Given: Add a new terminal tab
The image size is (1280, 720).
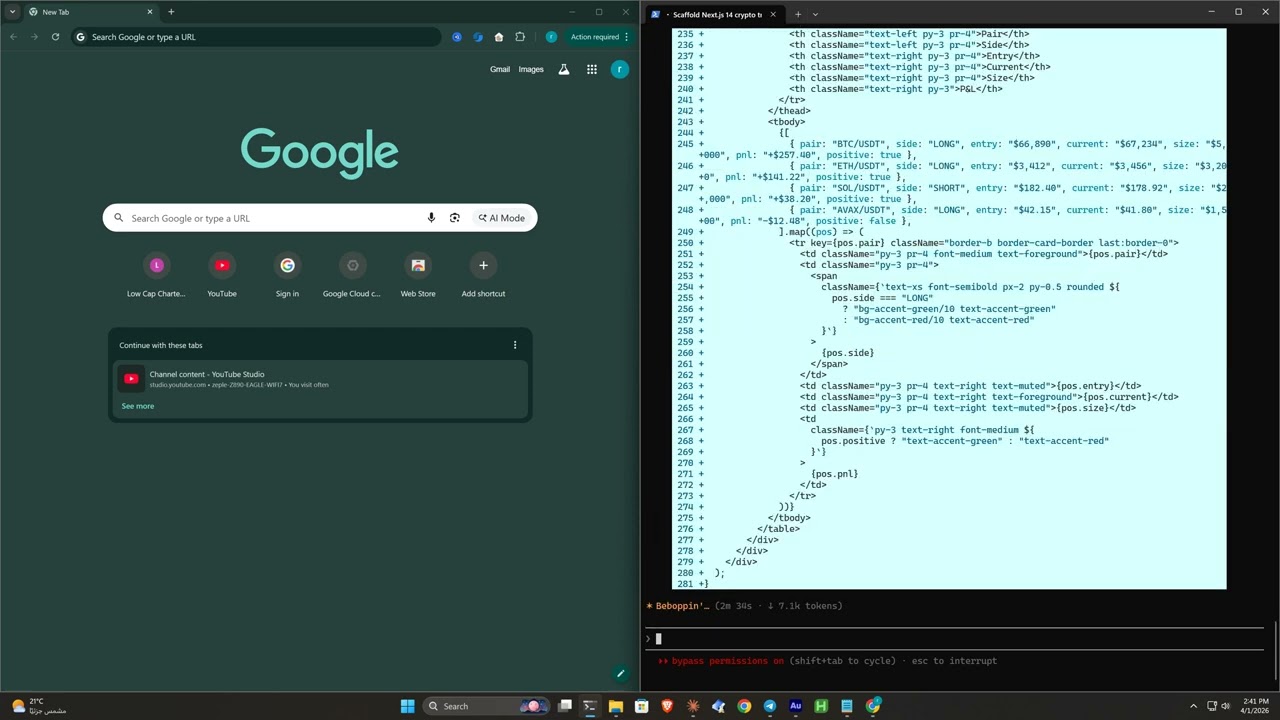Looking at the screenshot, I should (797, 14).
